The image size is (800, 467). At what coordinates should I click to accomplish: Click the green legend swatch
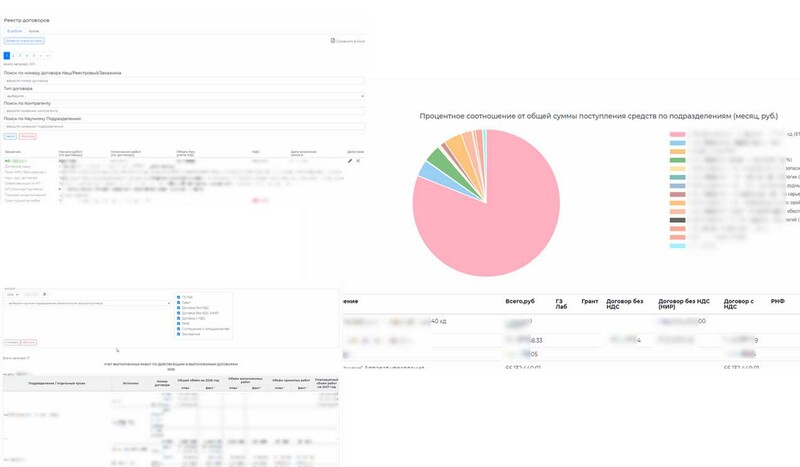coord(678,160)
